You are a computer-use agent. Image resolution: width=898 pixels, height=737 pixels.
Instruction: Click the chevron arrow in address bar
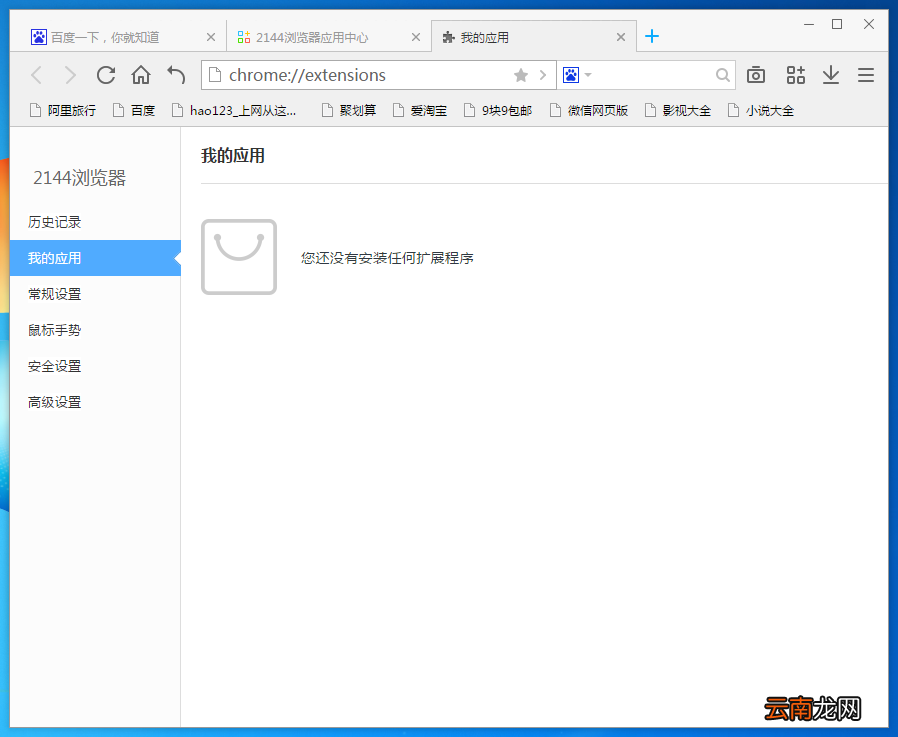542,75
